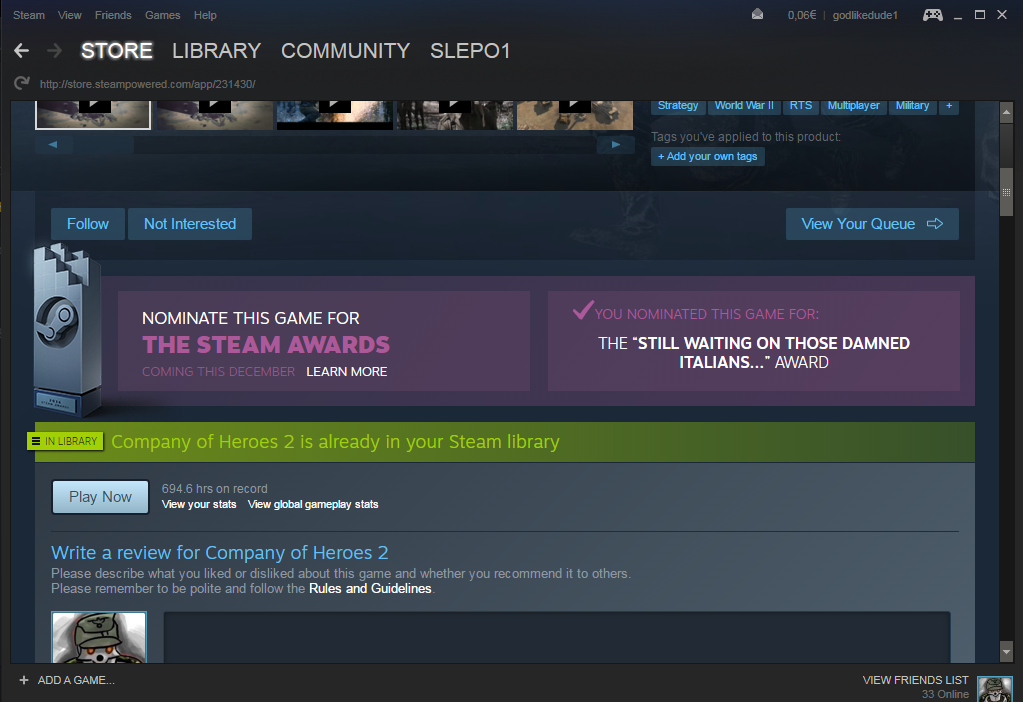Click the store URL address text

coord(147,84)
